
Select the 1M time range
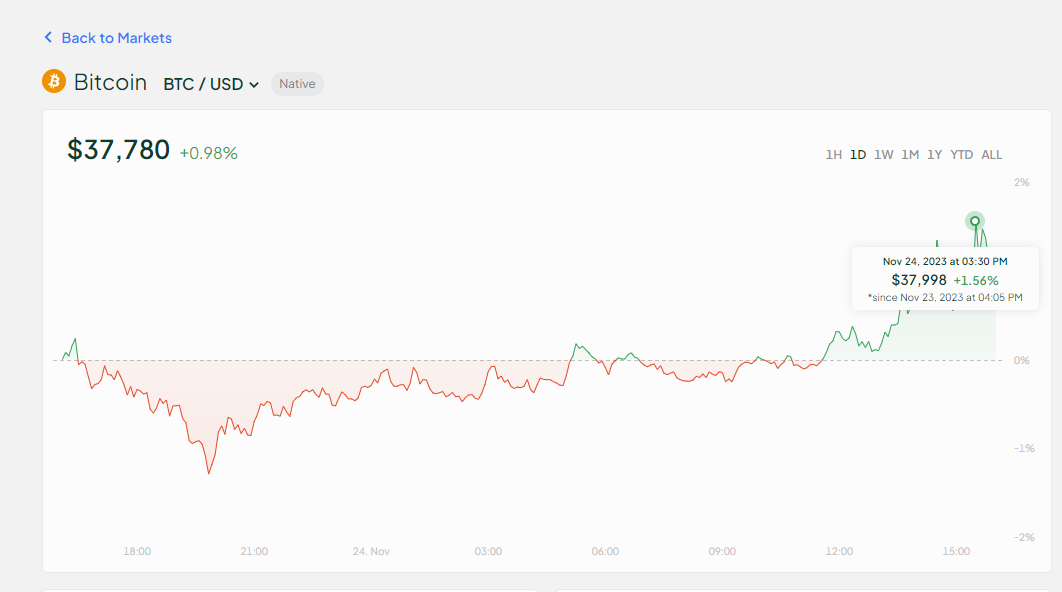pos(910,154)
